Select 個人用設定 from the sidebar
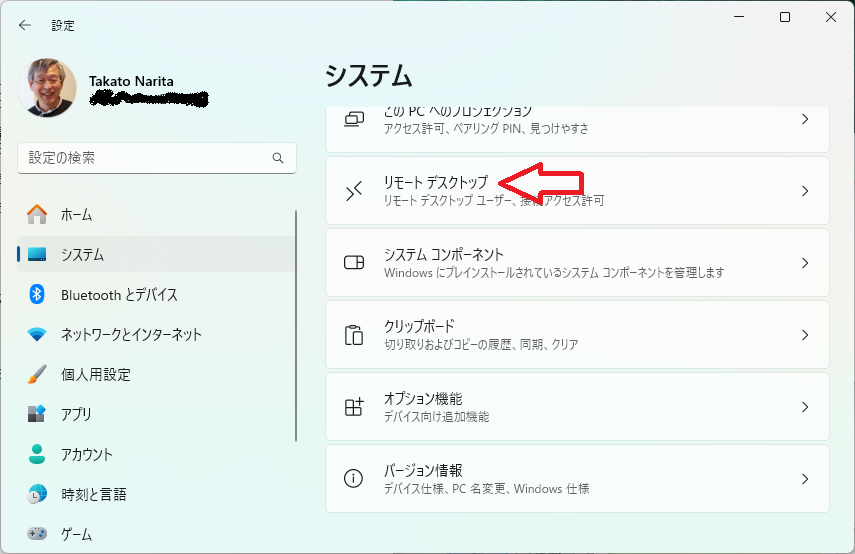 (x=96, y=374)
